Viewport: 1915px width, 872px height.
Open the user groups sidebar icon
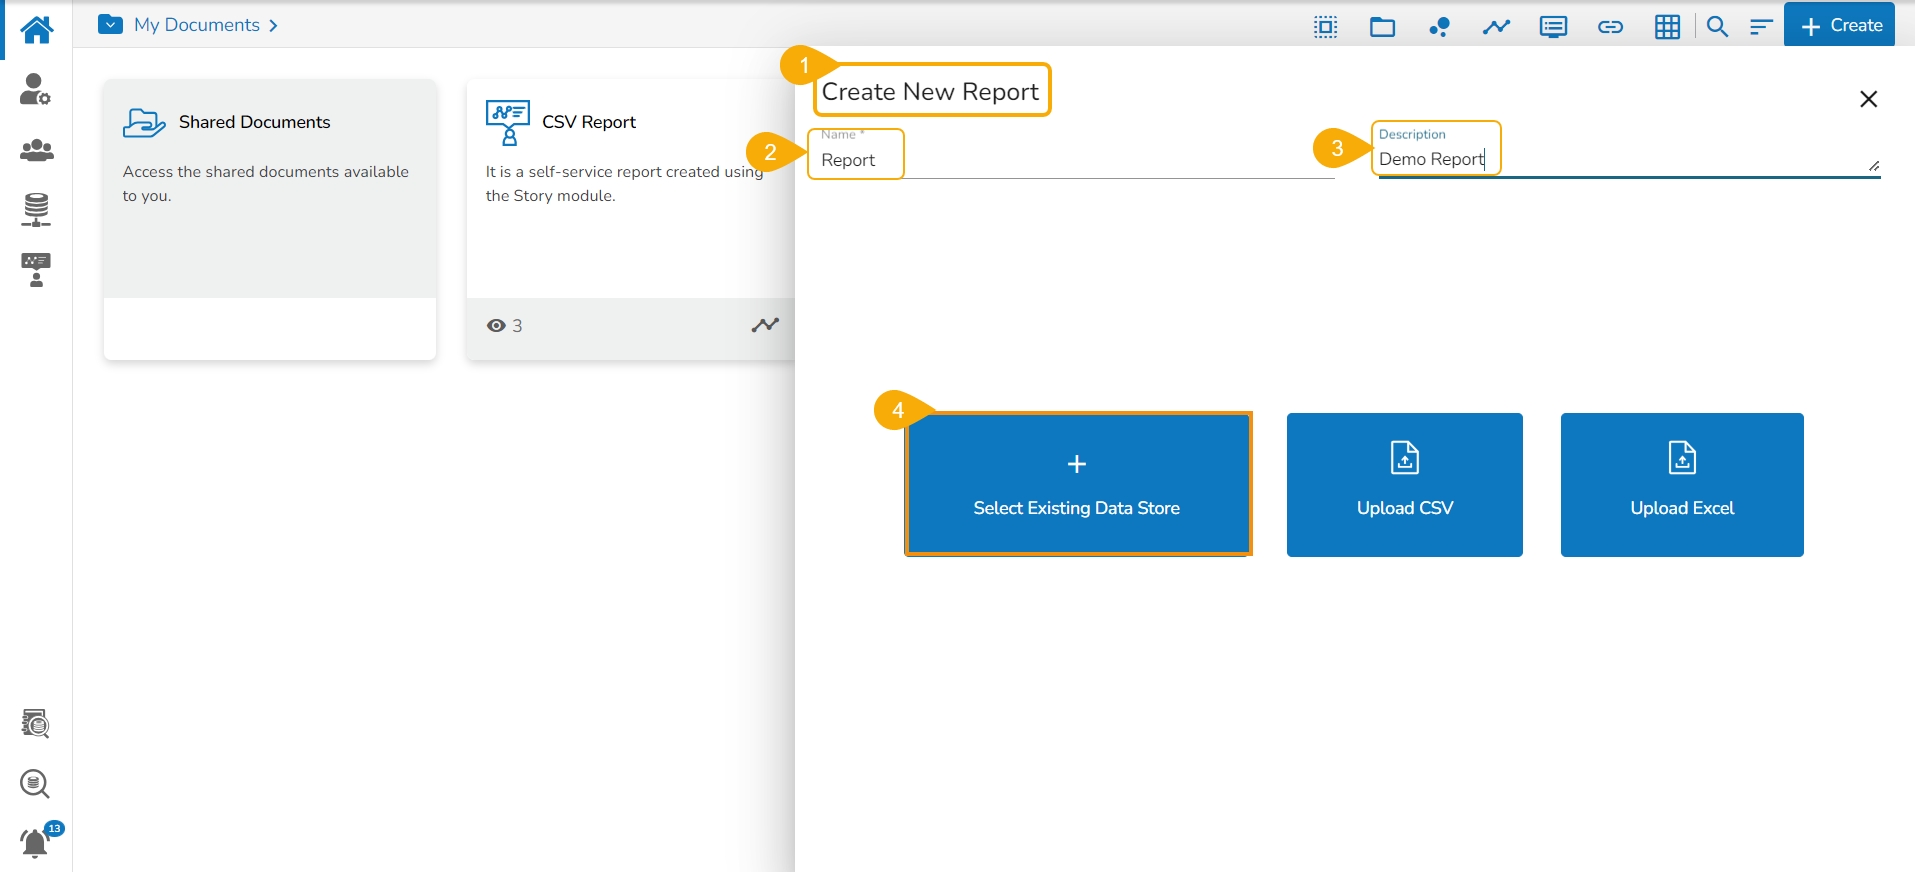pos(36,150)
